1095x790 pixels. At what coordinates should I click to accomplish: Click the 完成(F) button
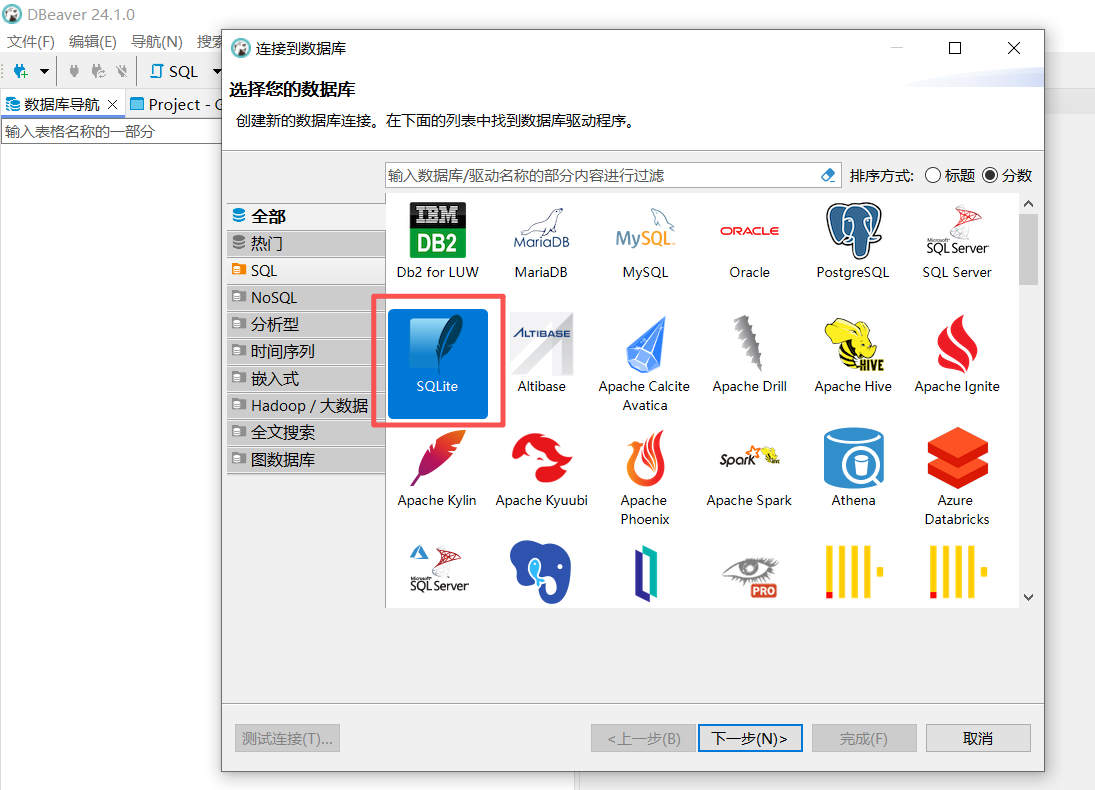pyautogui.click(x=864, y=738)
